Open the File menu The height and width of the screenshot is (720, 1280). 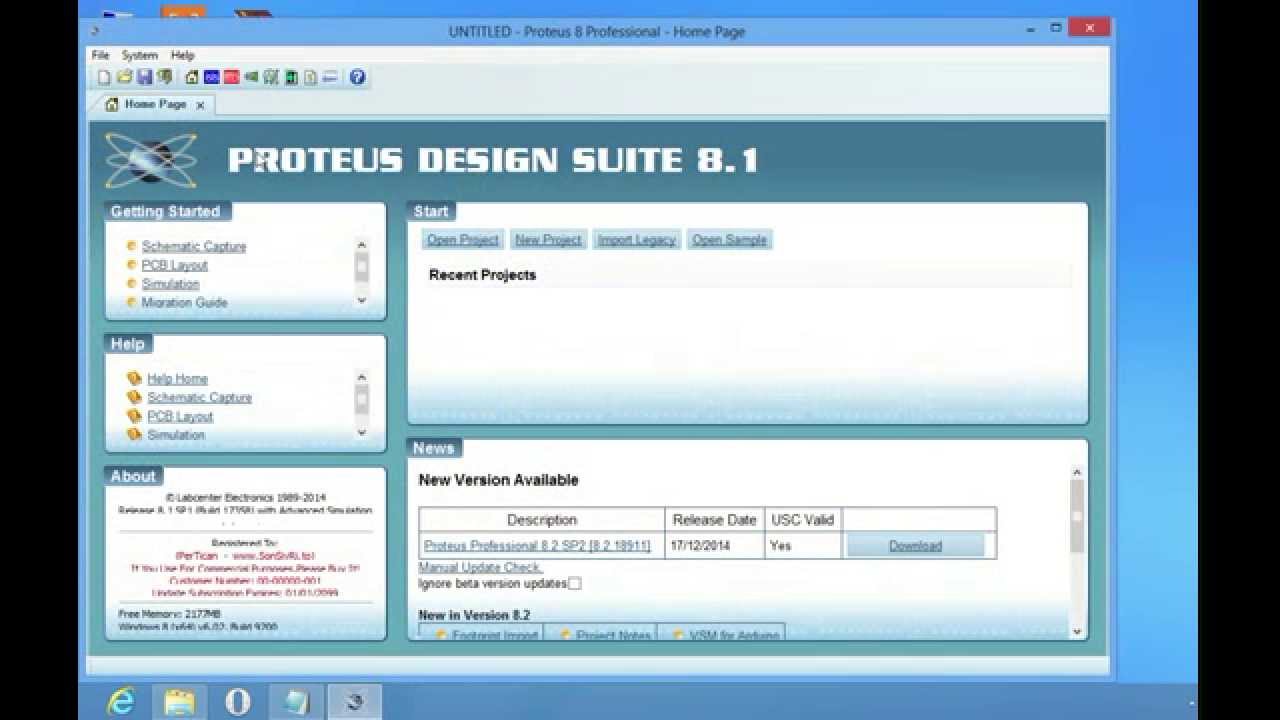coord(100,55)
